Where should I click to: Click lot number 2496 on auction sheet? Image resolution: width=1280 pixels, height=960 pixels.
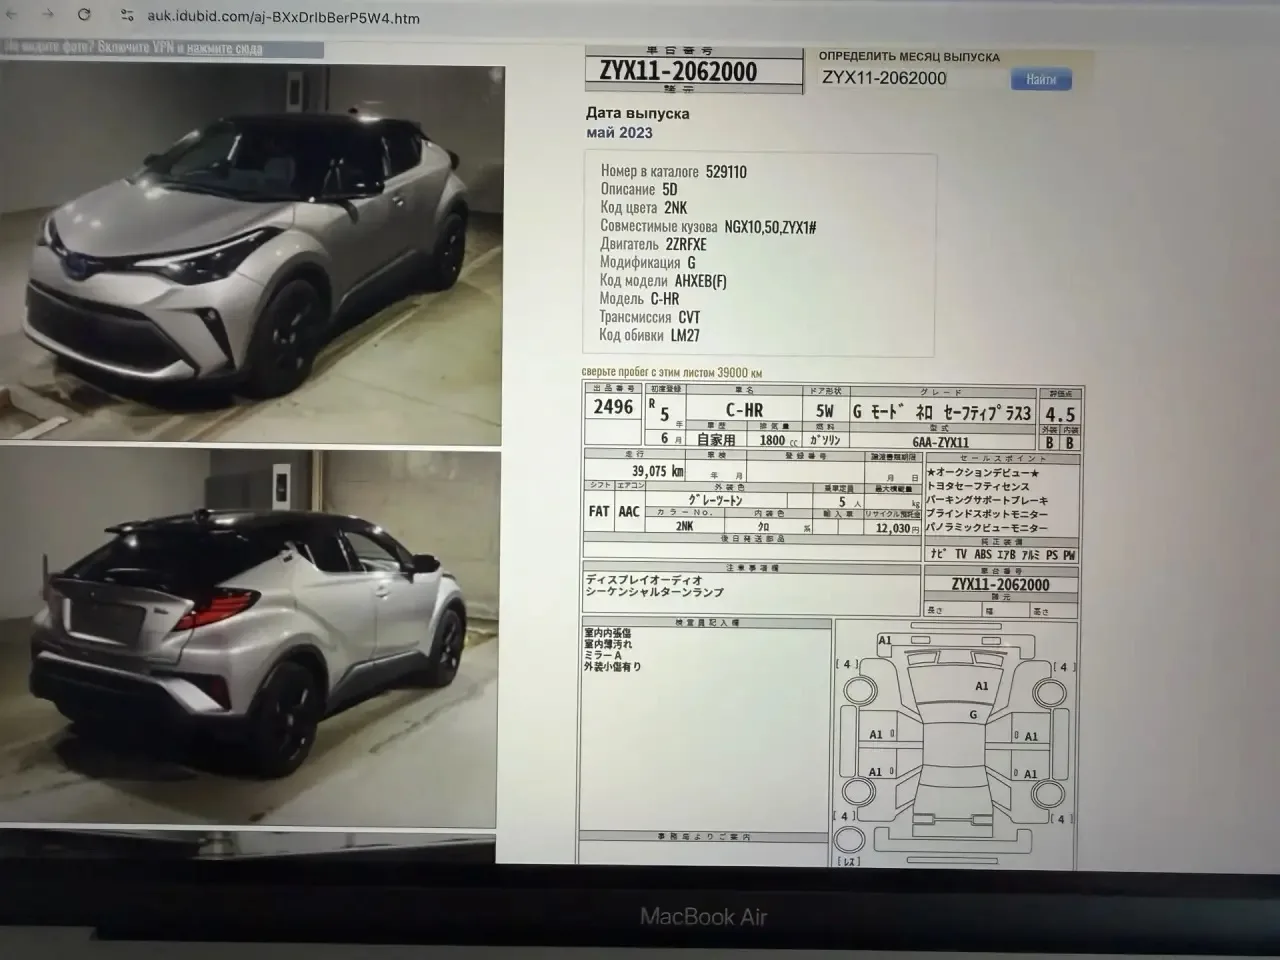pyautogui.click(x=613, y=407)
